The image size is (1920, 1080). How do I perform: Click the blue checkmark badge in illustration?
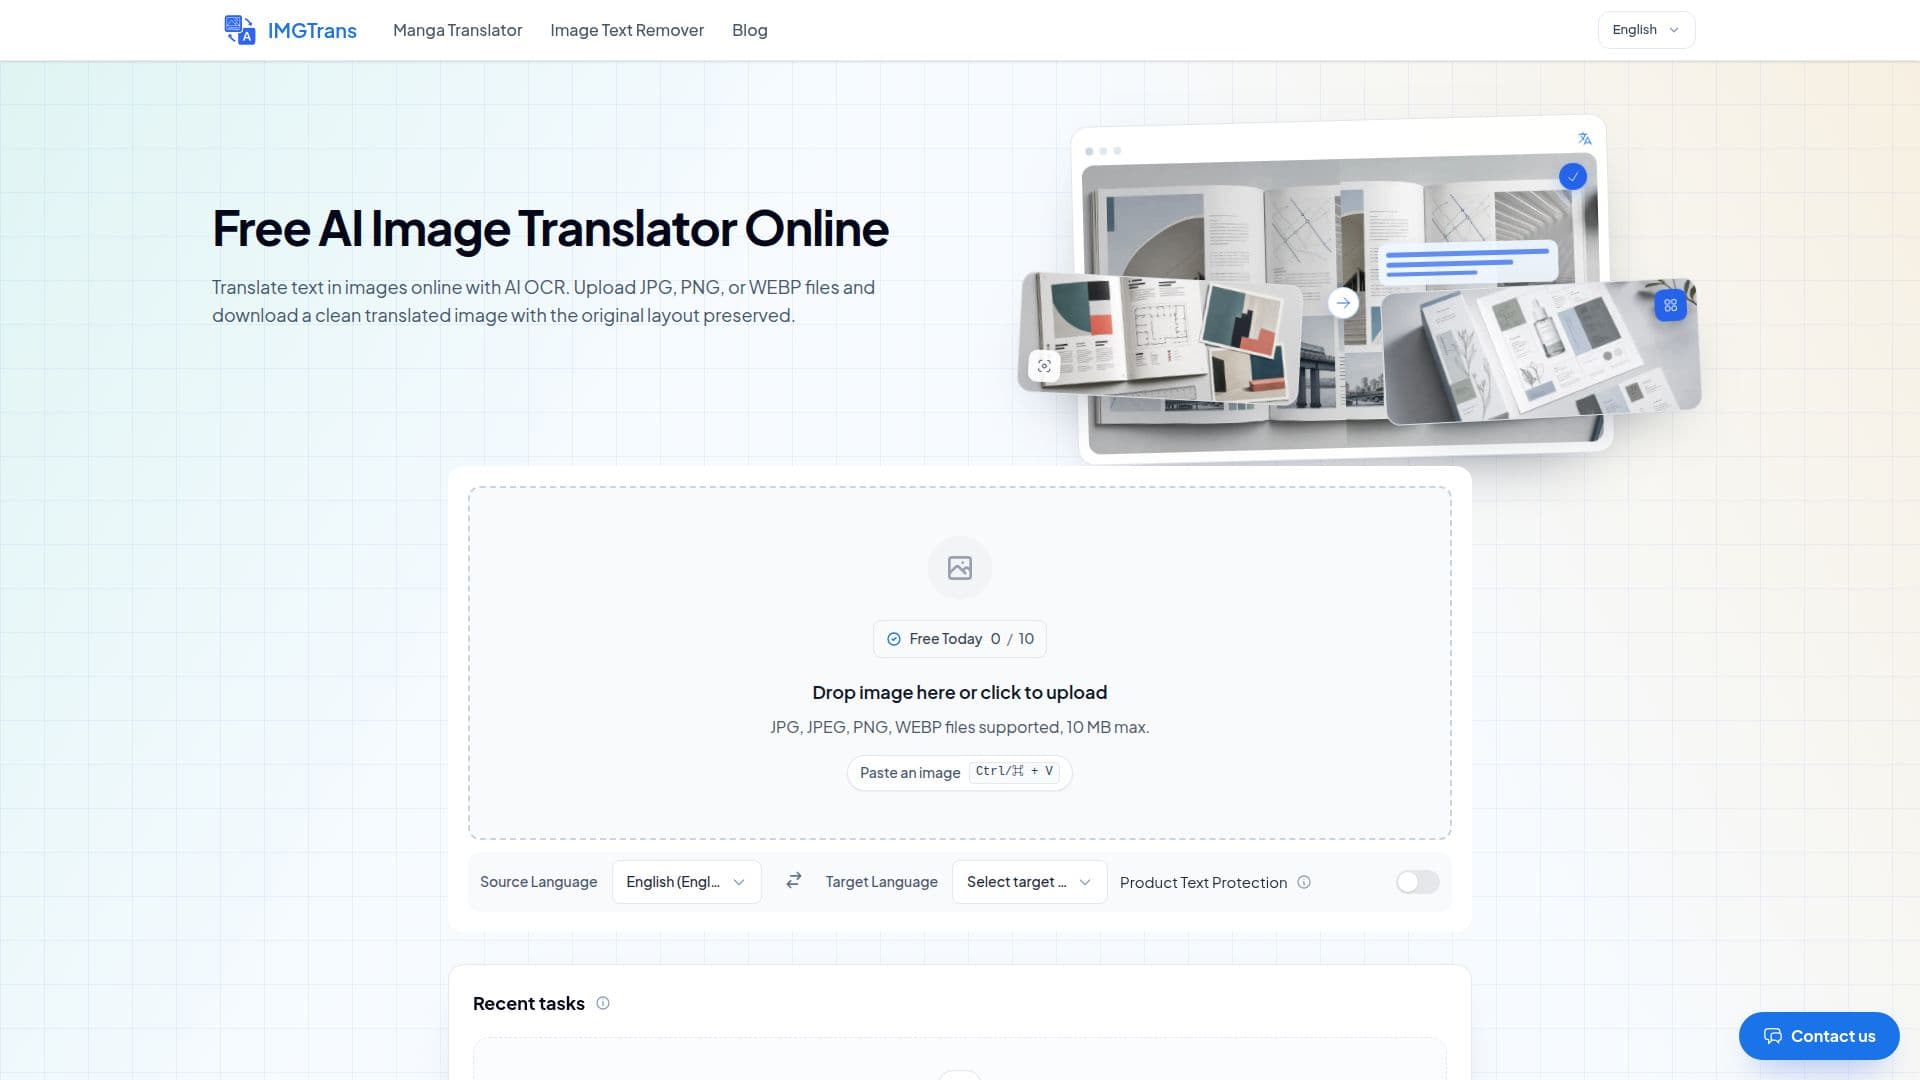[x=1573, y=177]
